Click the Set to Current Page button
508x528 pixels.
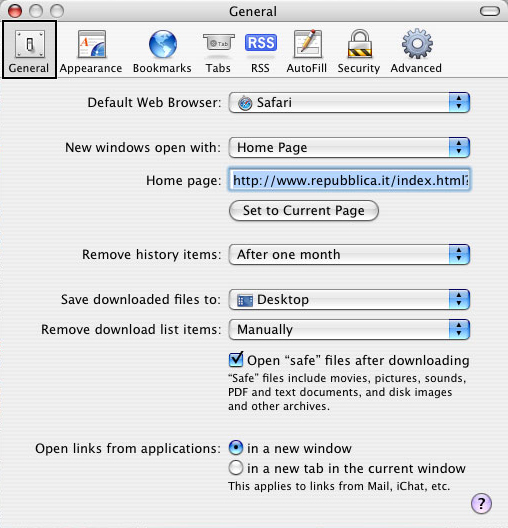click(304, 211)
